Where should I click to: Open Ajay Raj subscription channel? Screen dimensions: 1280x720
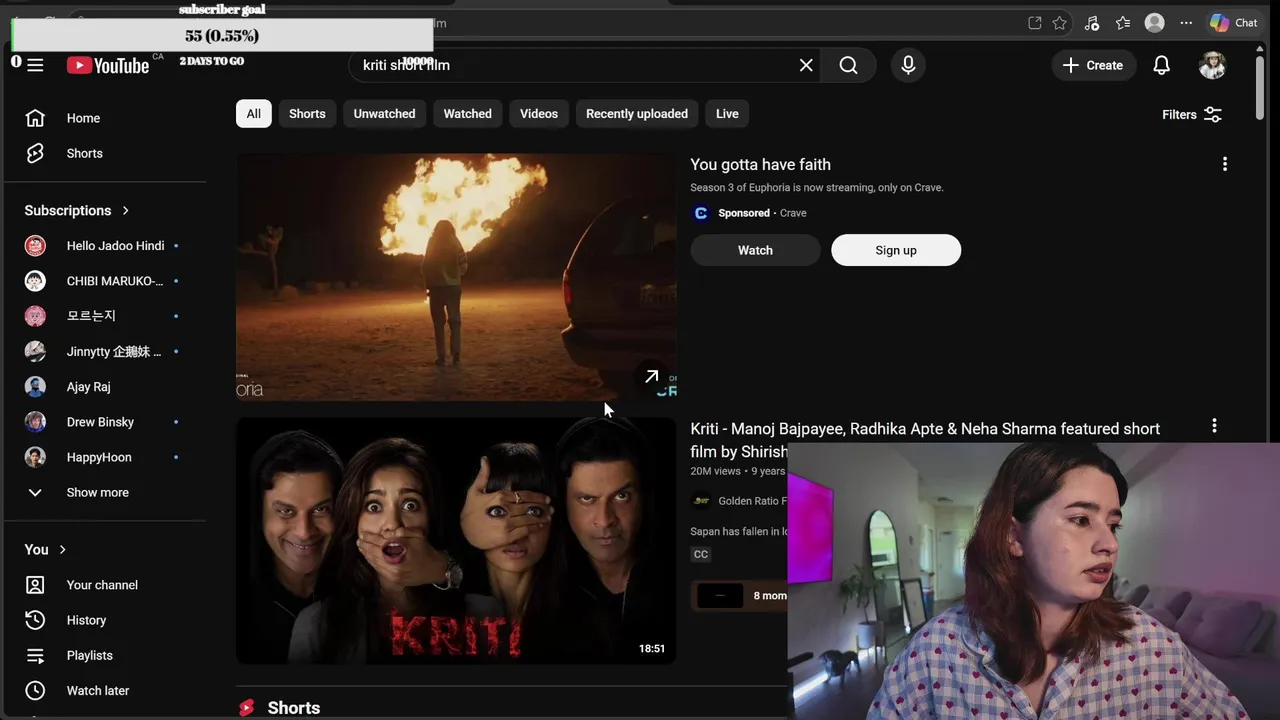[105, 387]
